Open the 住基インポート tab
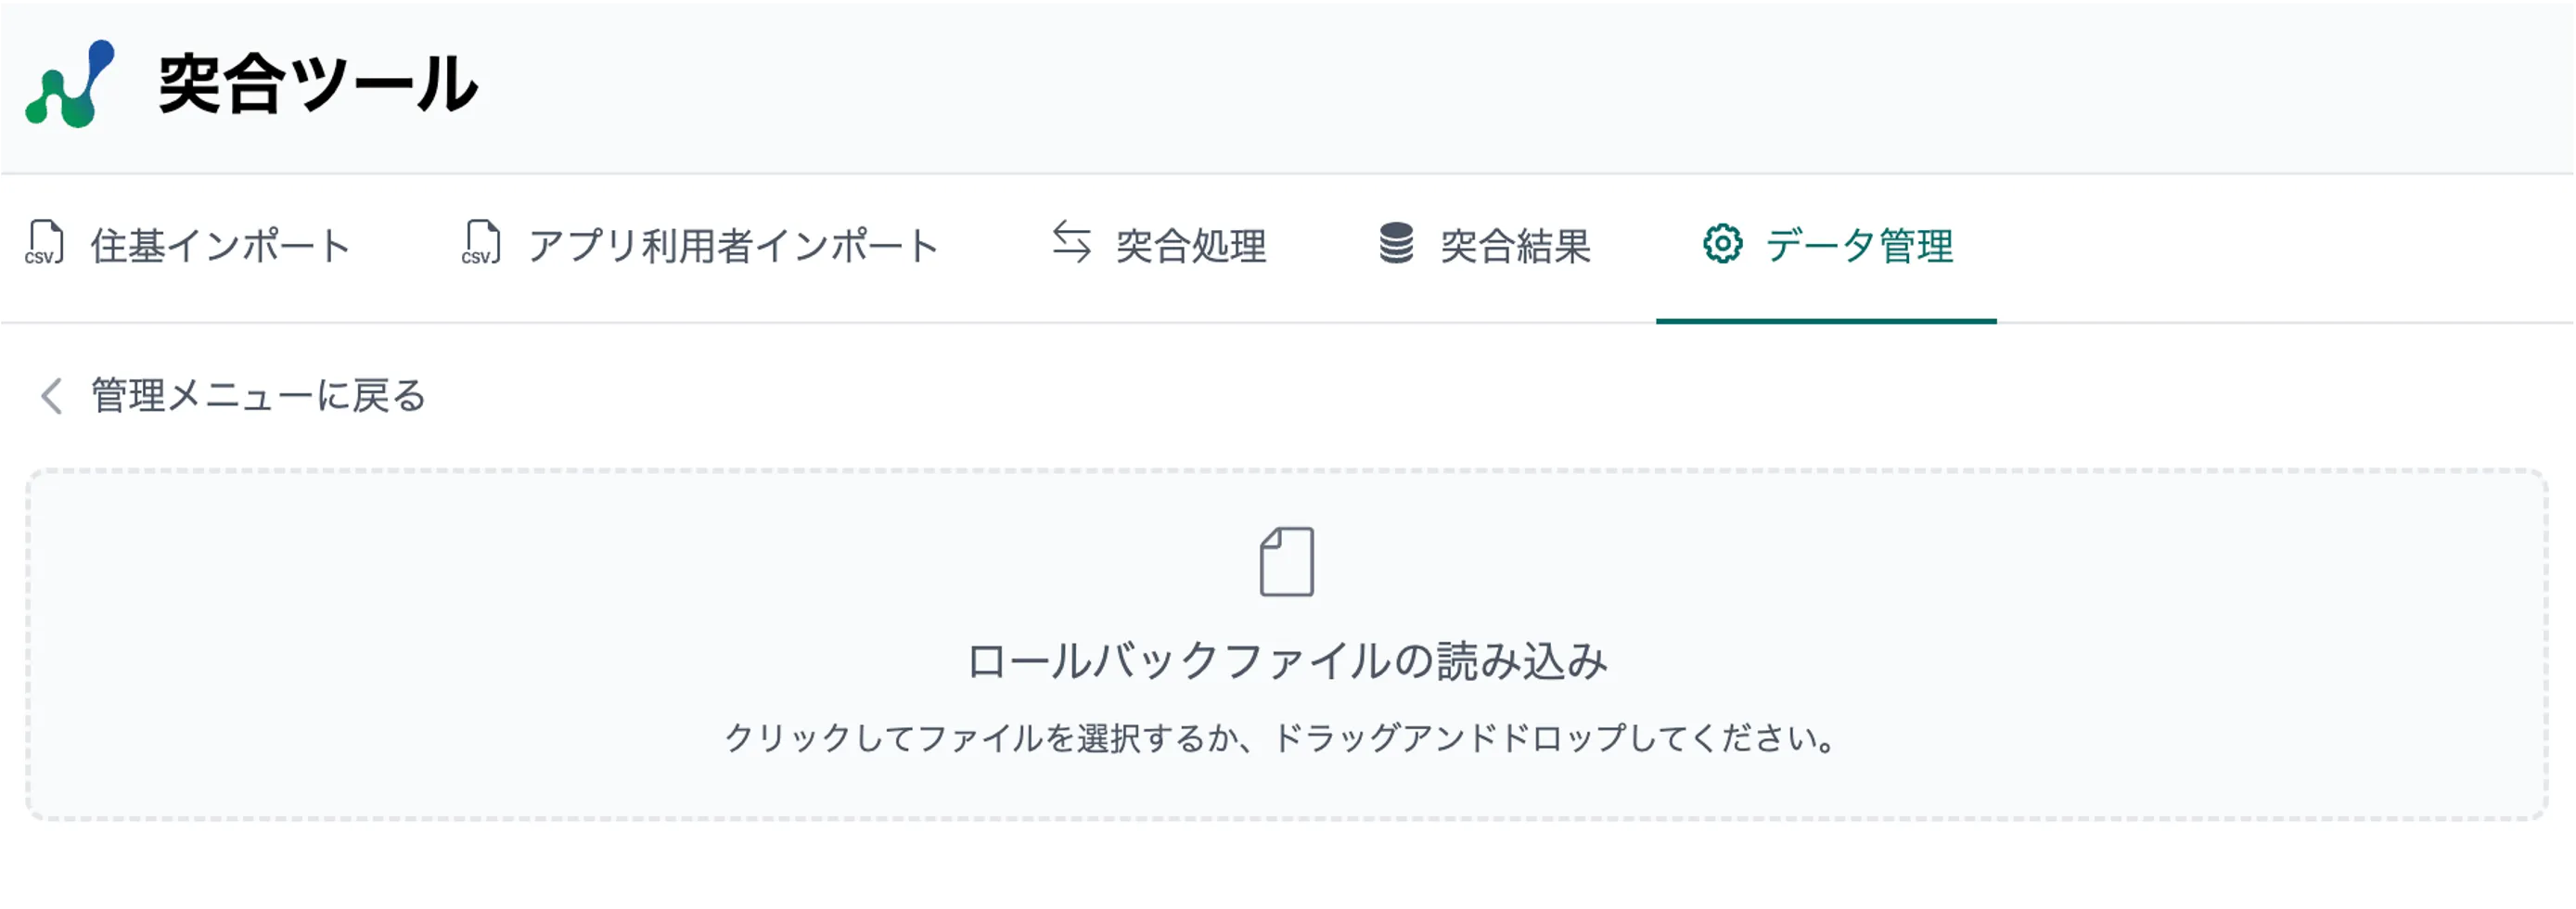Viewport: 2576px width, 909px height. tap(220, 246)
